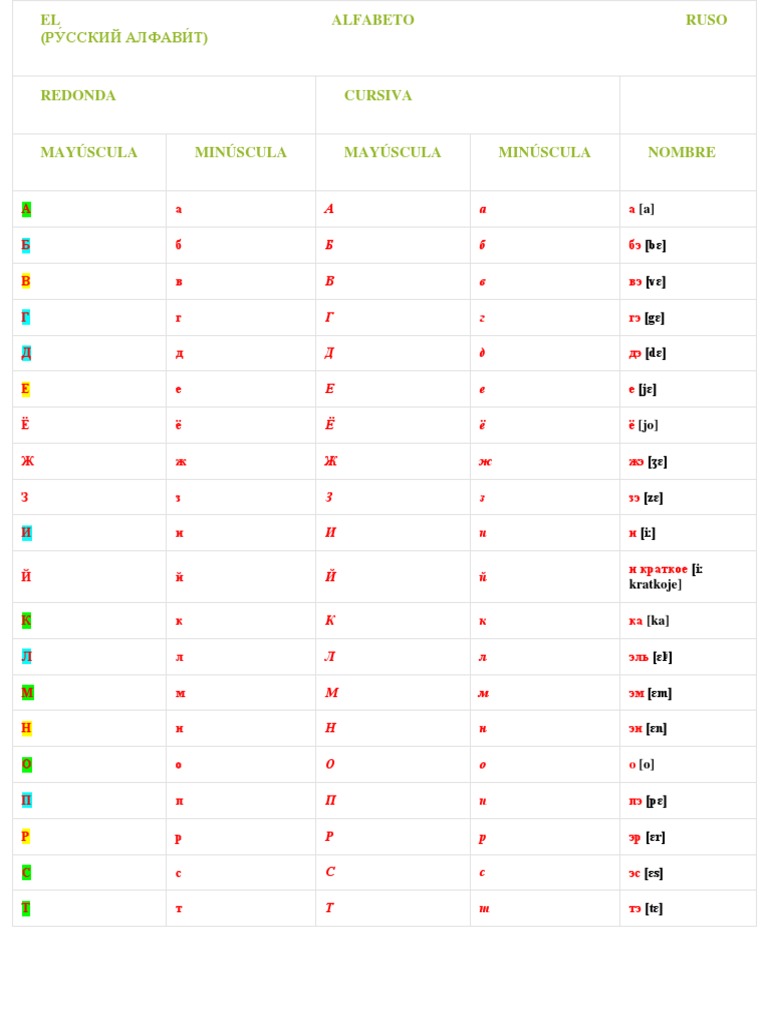Click the NOMBRE column header
The image size is (768, 1024).
pyautogui.click(x=681, y=152)
